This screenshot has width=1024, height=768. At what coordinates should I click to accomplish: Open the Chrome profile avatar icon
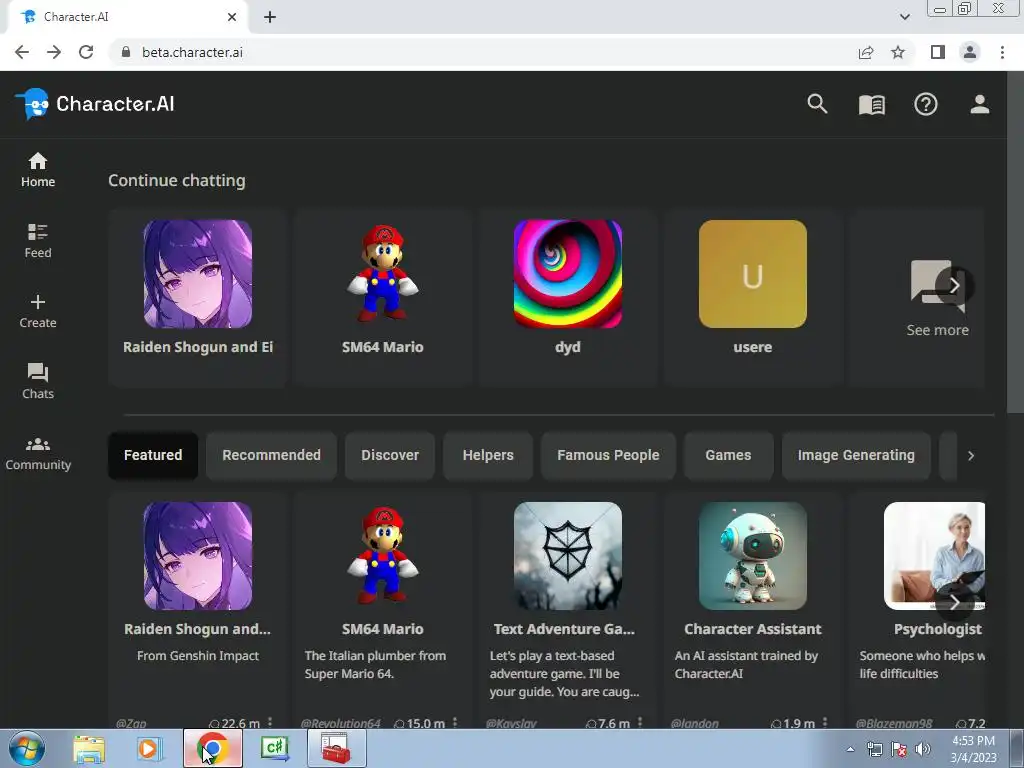[x=970, y=52]
